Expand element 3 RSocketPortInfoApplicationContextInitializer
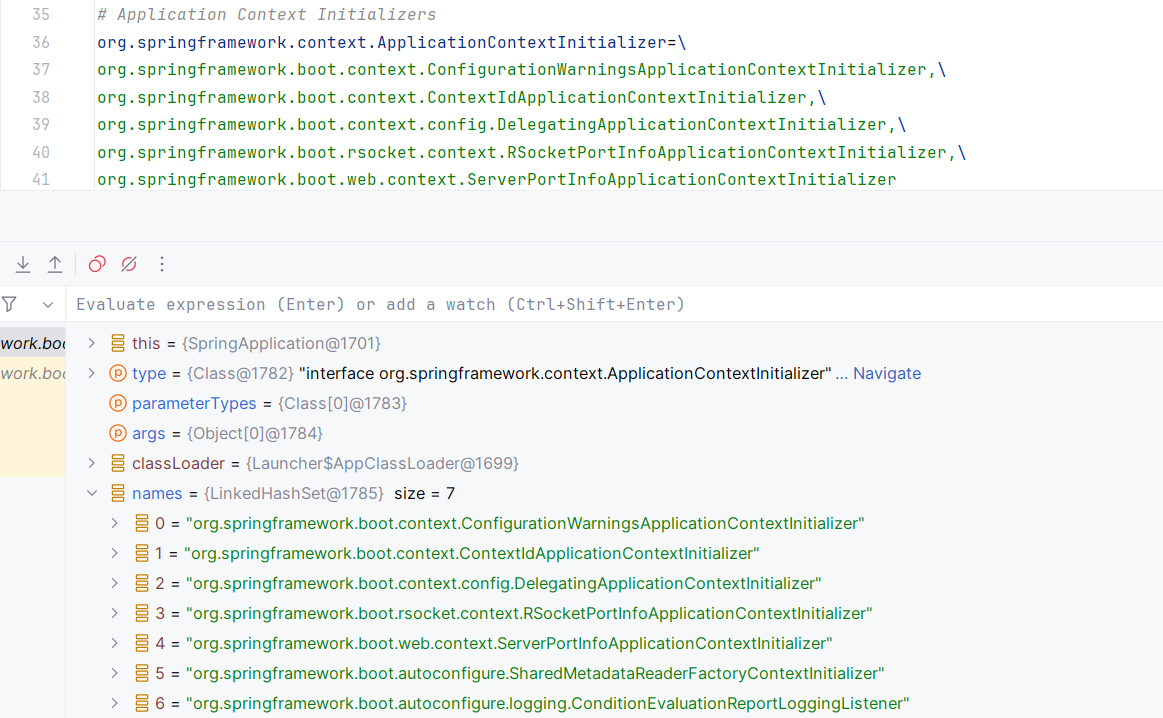This screenshot has height=718, width=1163. click(x=115, y=613)
